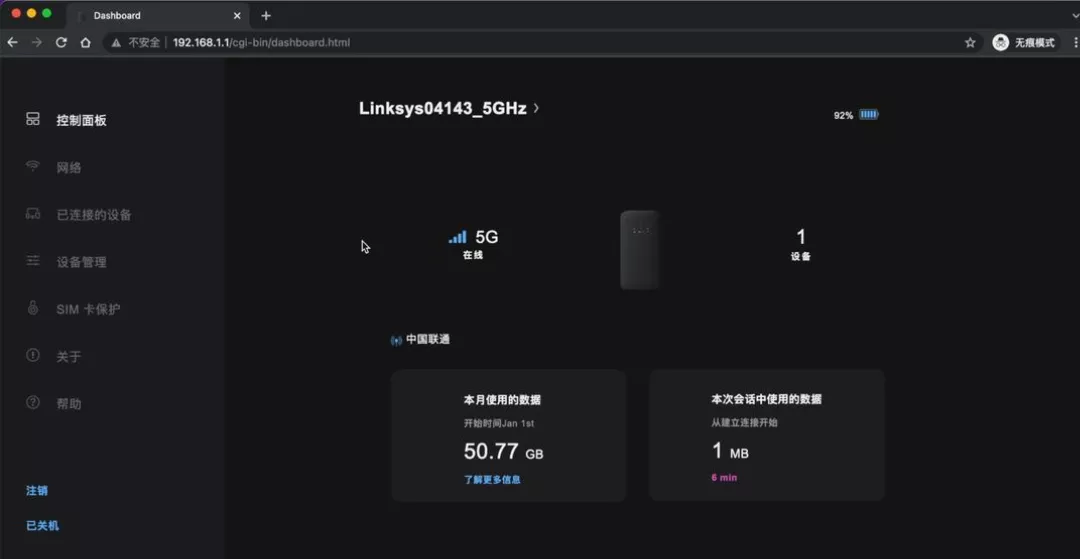The height and width of the screenshot is (559, 1080).
Task: Click the 开始时间Jan 1st text
Action: (x=499, y=423)
